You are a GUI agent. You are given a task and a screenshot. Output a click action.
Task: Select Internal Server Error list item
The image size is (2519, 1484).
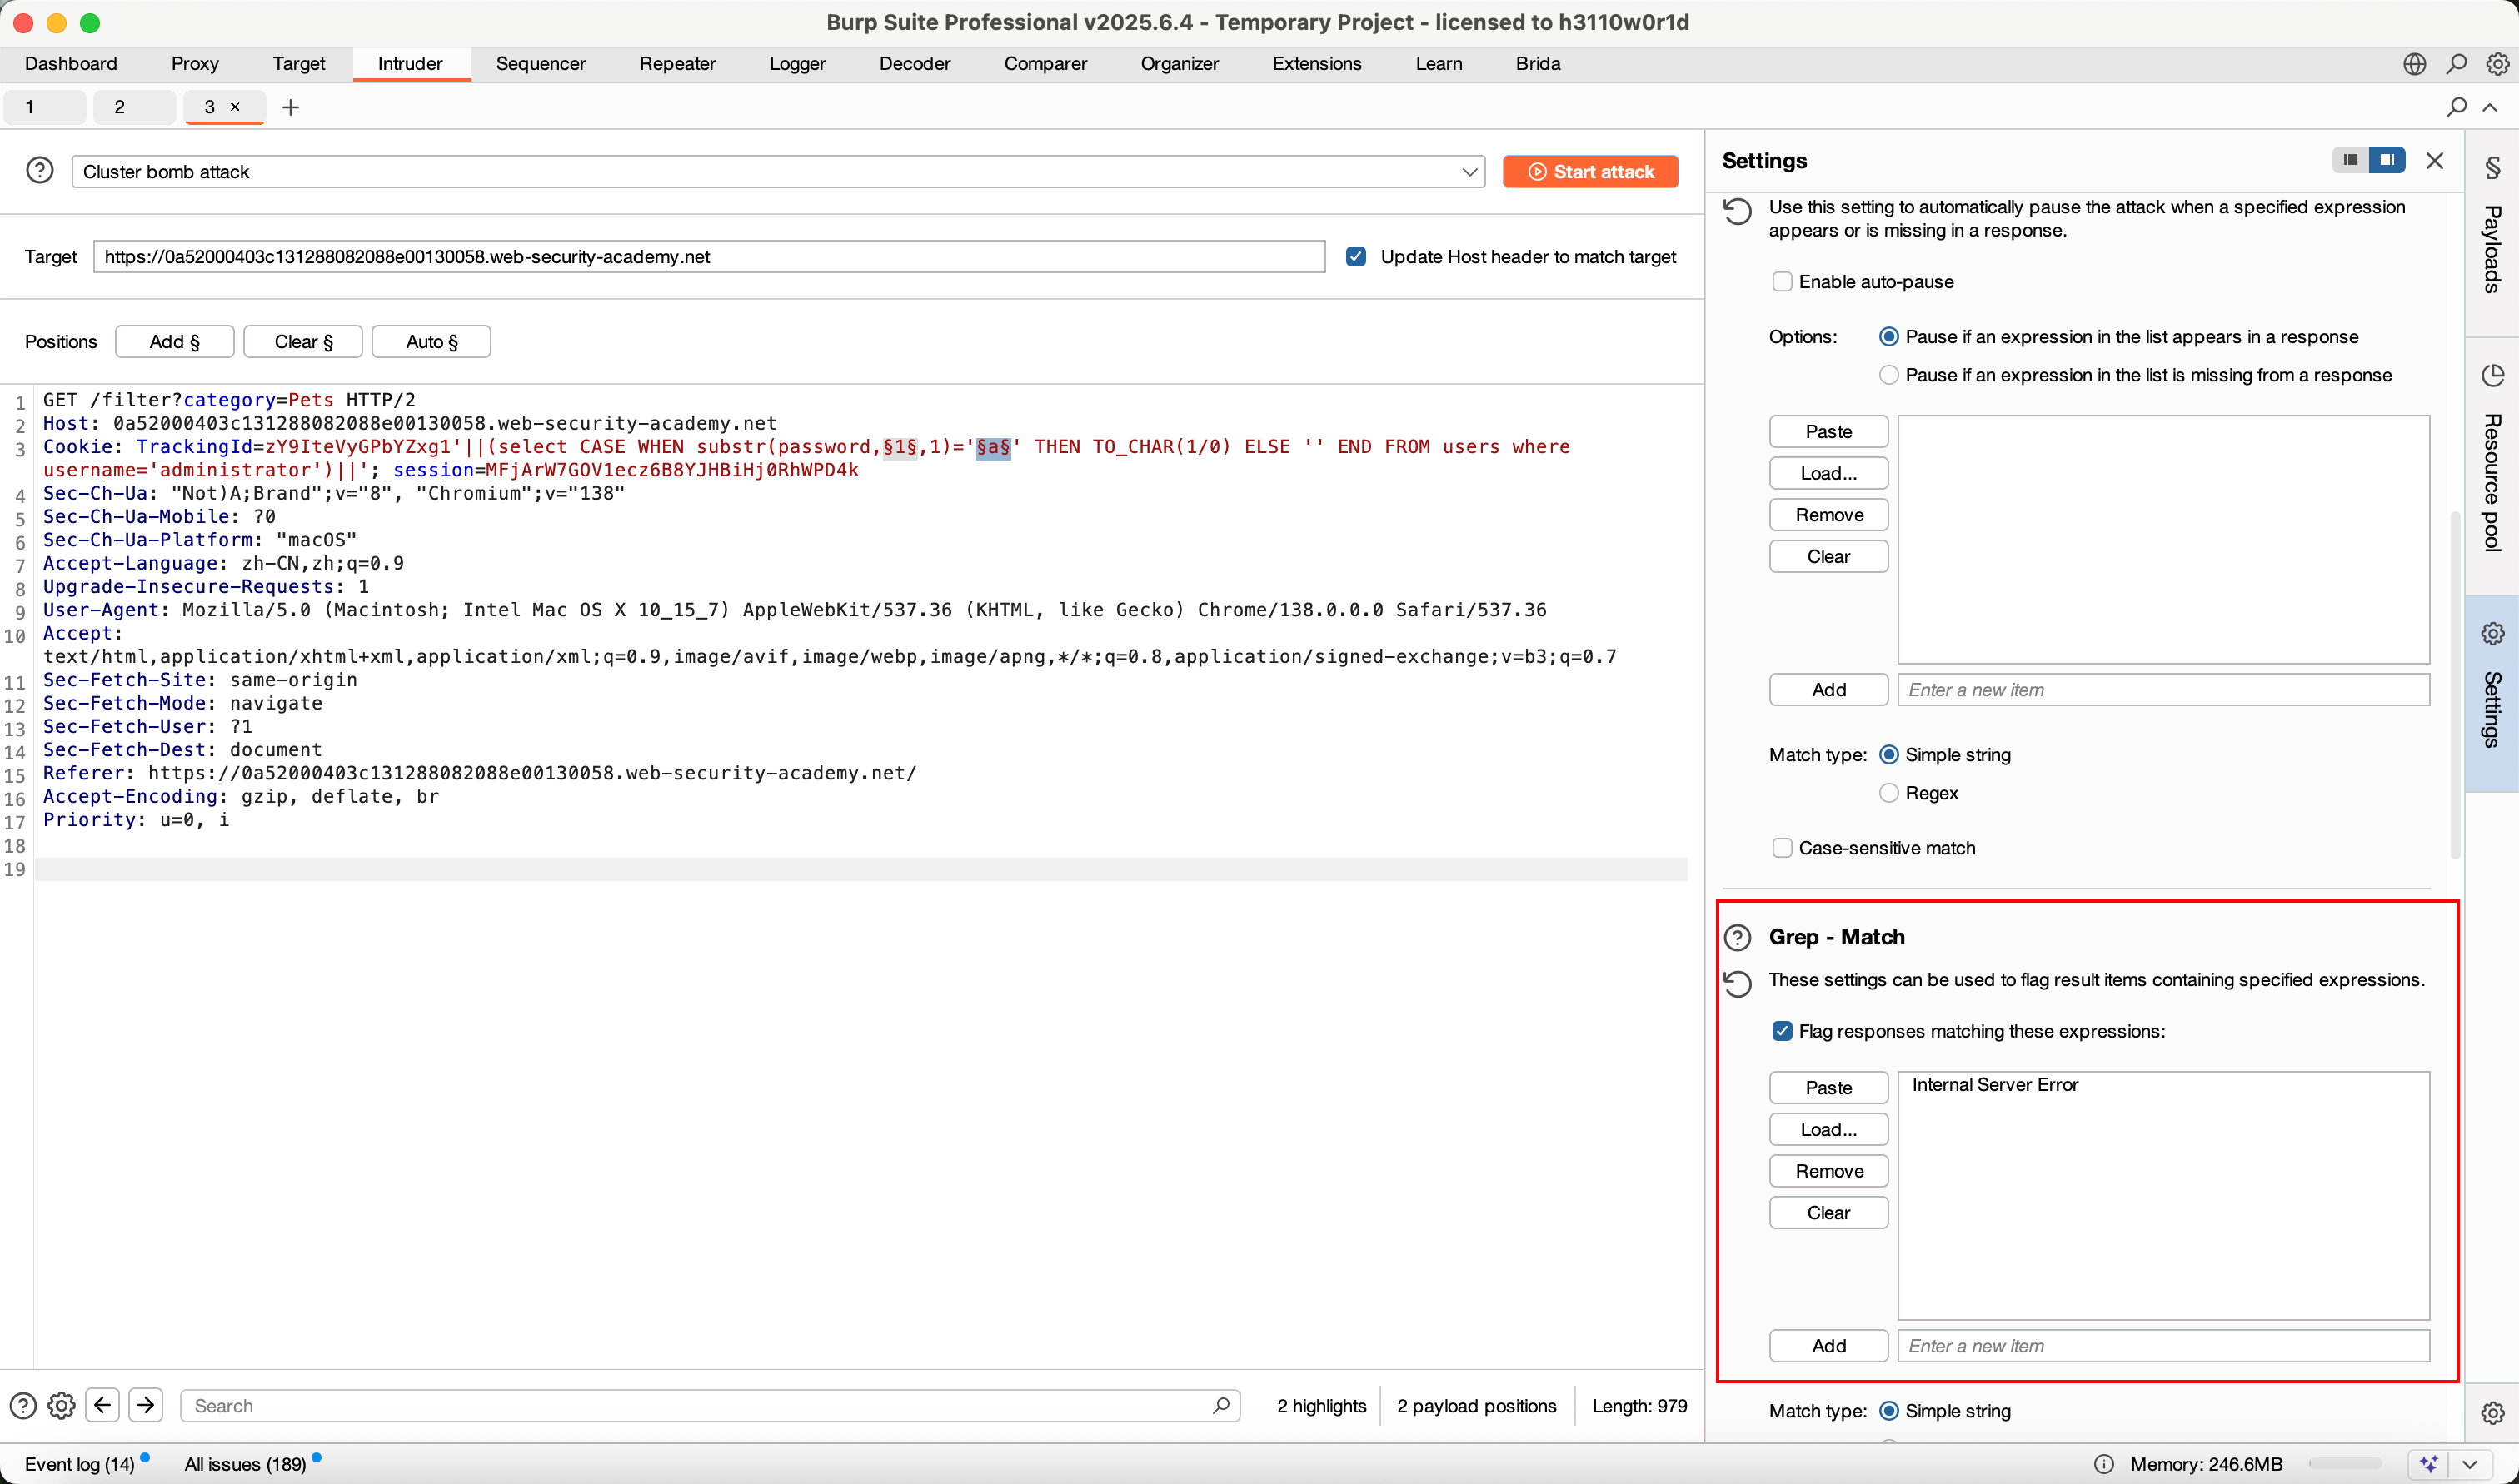(x=1994, y=1085)
